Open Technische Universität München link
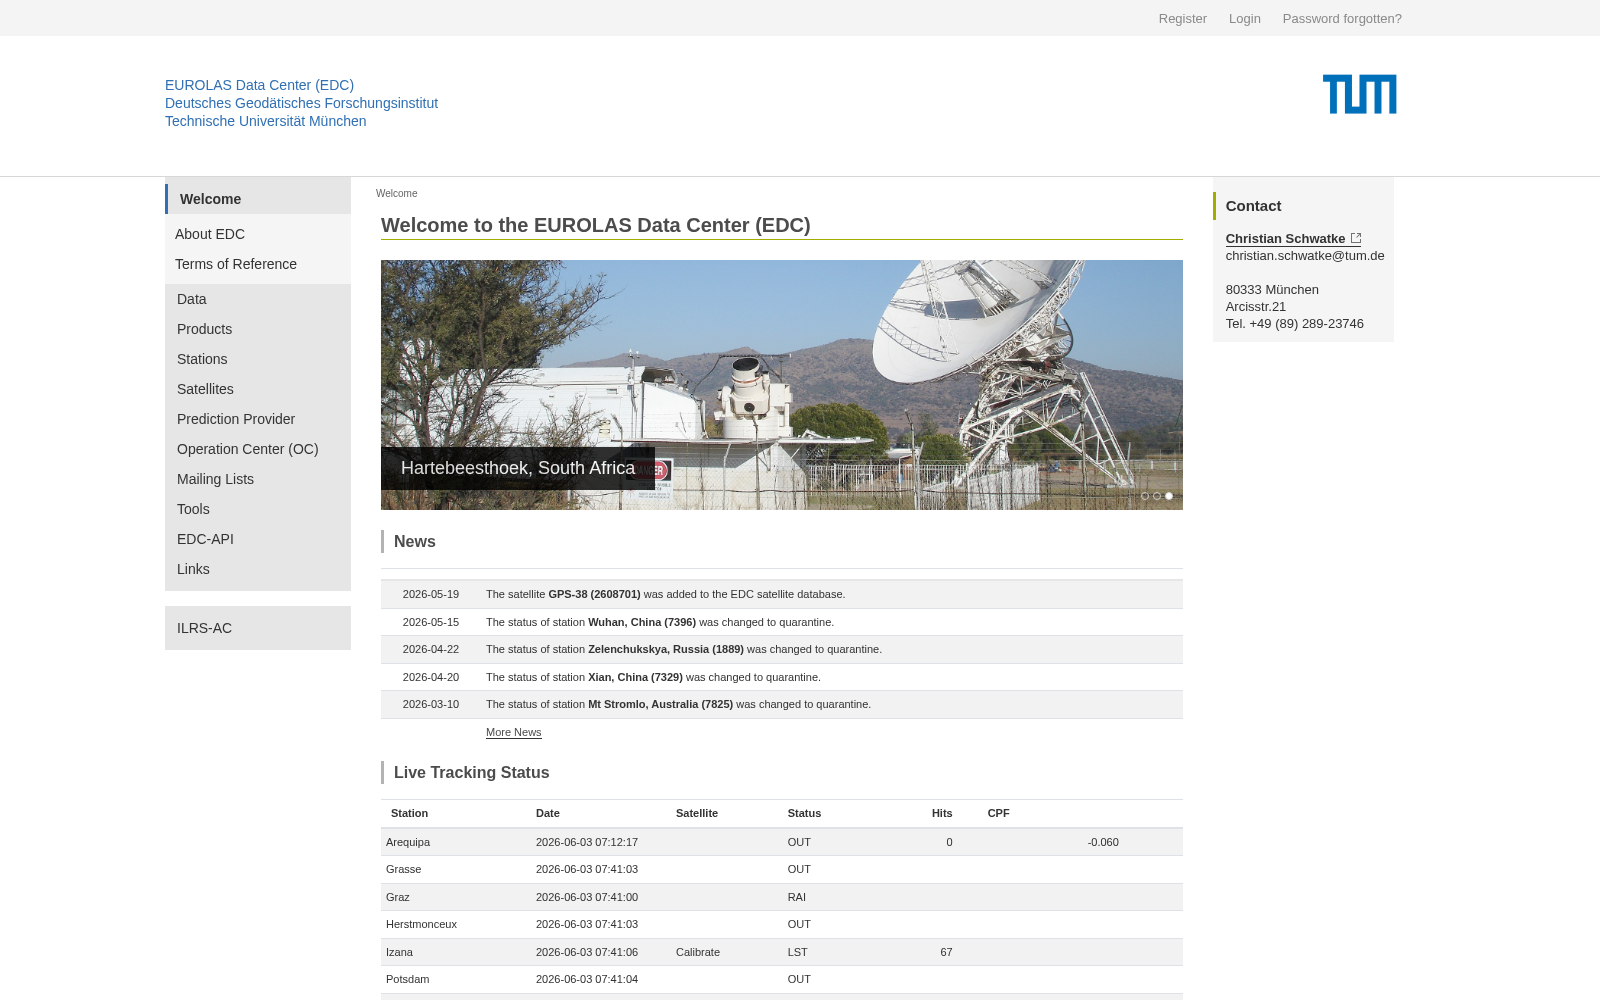 [x=265, y=121]
